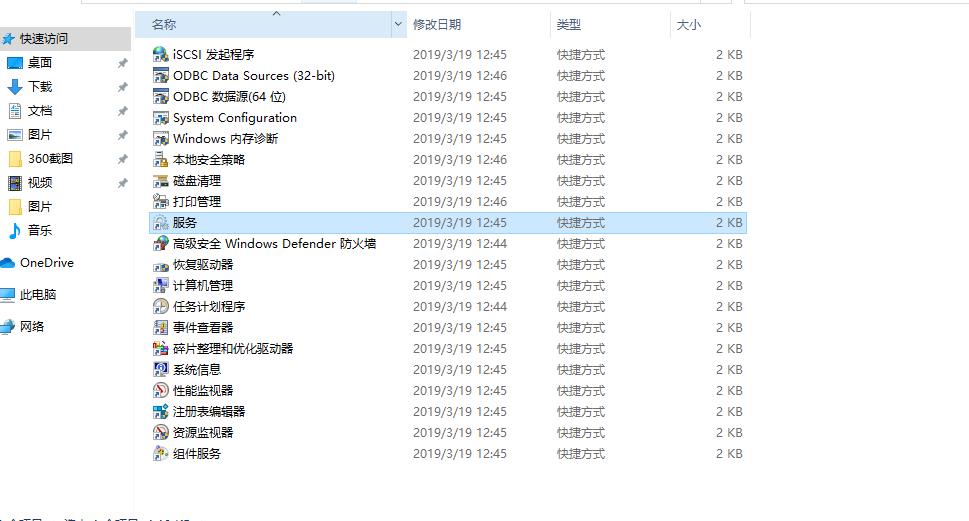Open 桌面 in quick access sidebar
Image resolution: width=969 pixels, height=521 pixels.
[40, 62]
